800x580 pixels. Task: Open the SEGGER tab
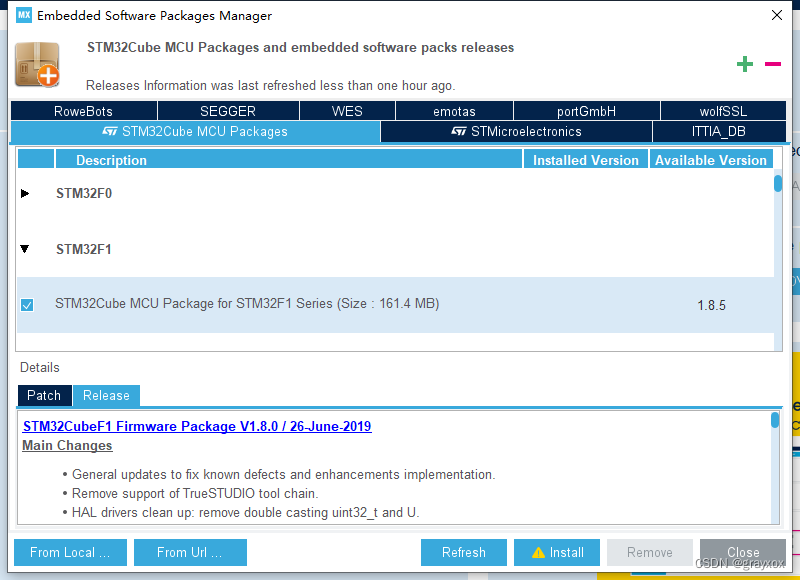pyautogui.click(x=228, y=111)
